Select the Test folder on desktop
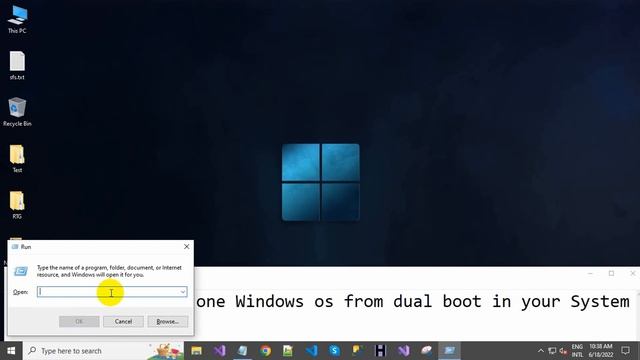This screenshot has width=640, height=360. coord(17,158)
